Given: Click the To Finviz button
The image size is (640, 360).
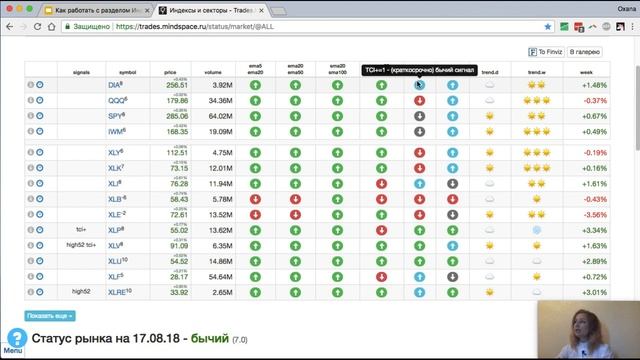Looking at the screenshot, I should pos(546,52).
